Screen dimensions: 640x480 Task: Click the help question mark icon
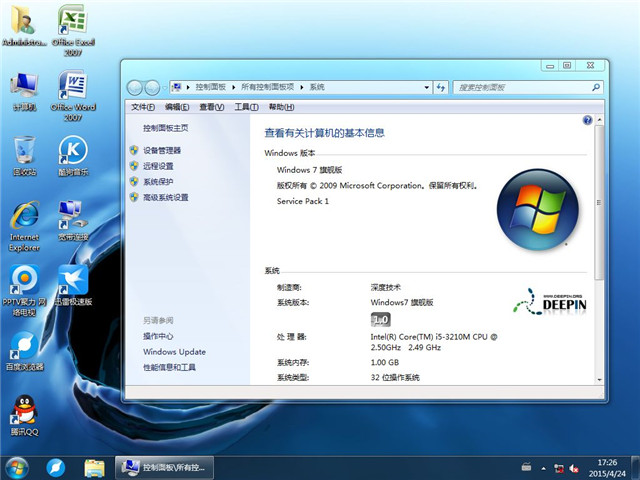tap(587, 120)
